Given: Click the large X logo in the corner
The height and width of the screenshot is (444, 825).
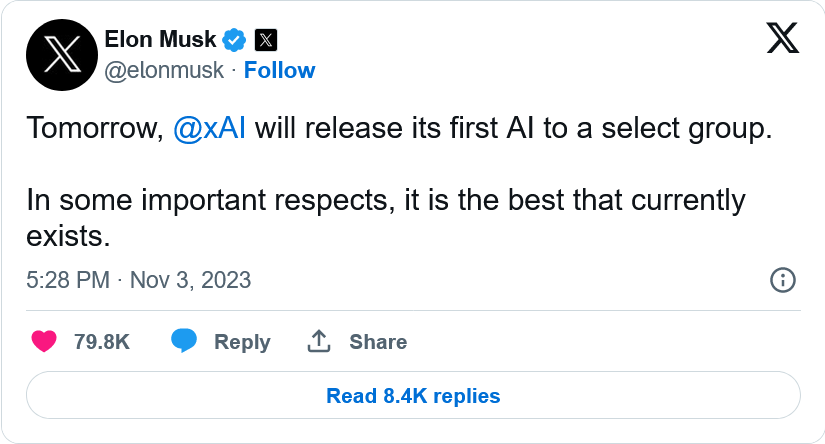Looking at the screenshot, I should click(782, 38).
